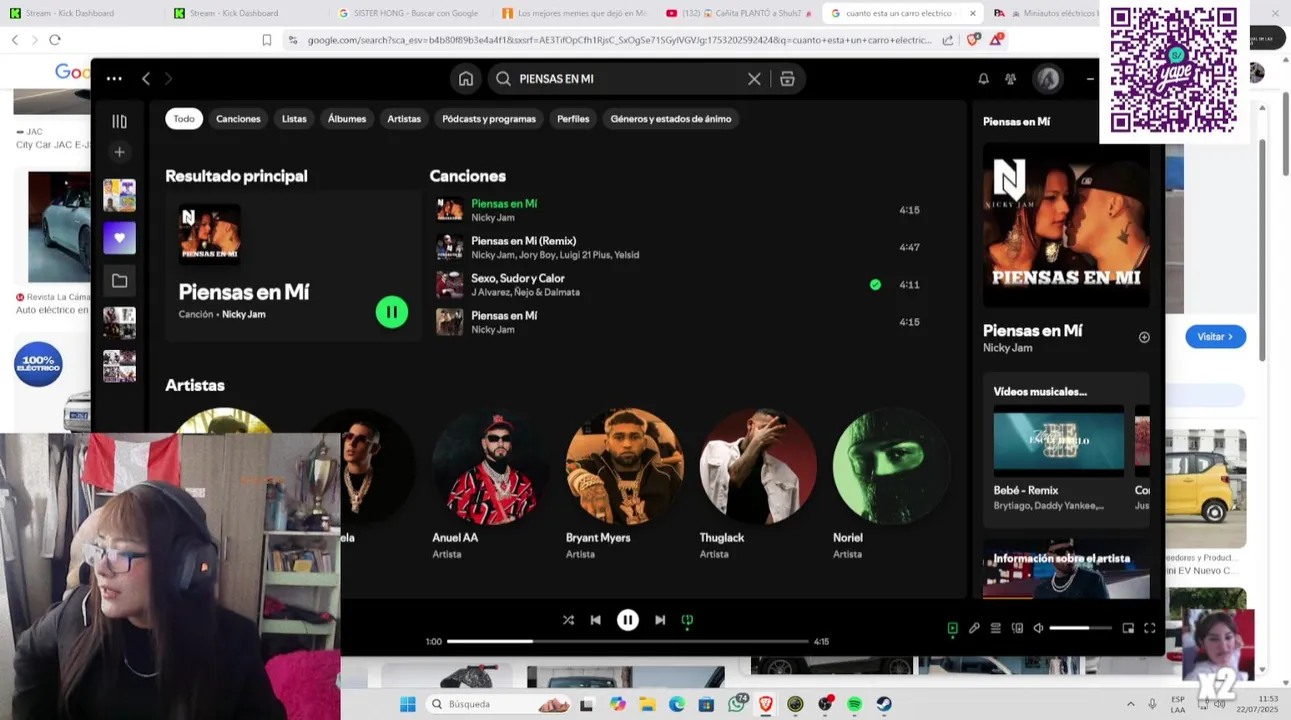The height and width of the screenshot is (720, 1291).
Task: Reload the browser page
Action: pos(55,40)
